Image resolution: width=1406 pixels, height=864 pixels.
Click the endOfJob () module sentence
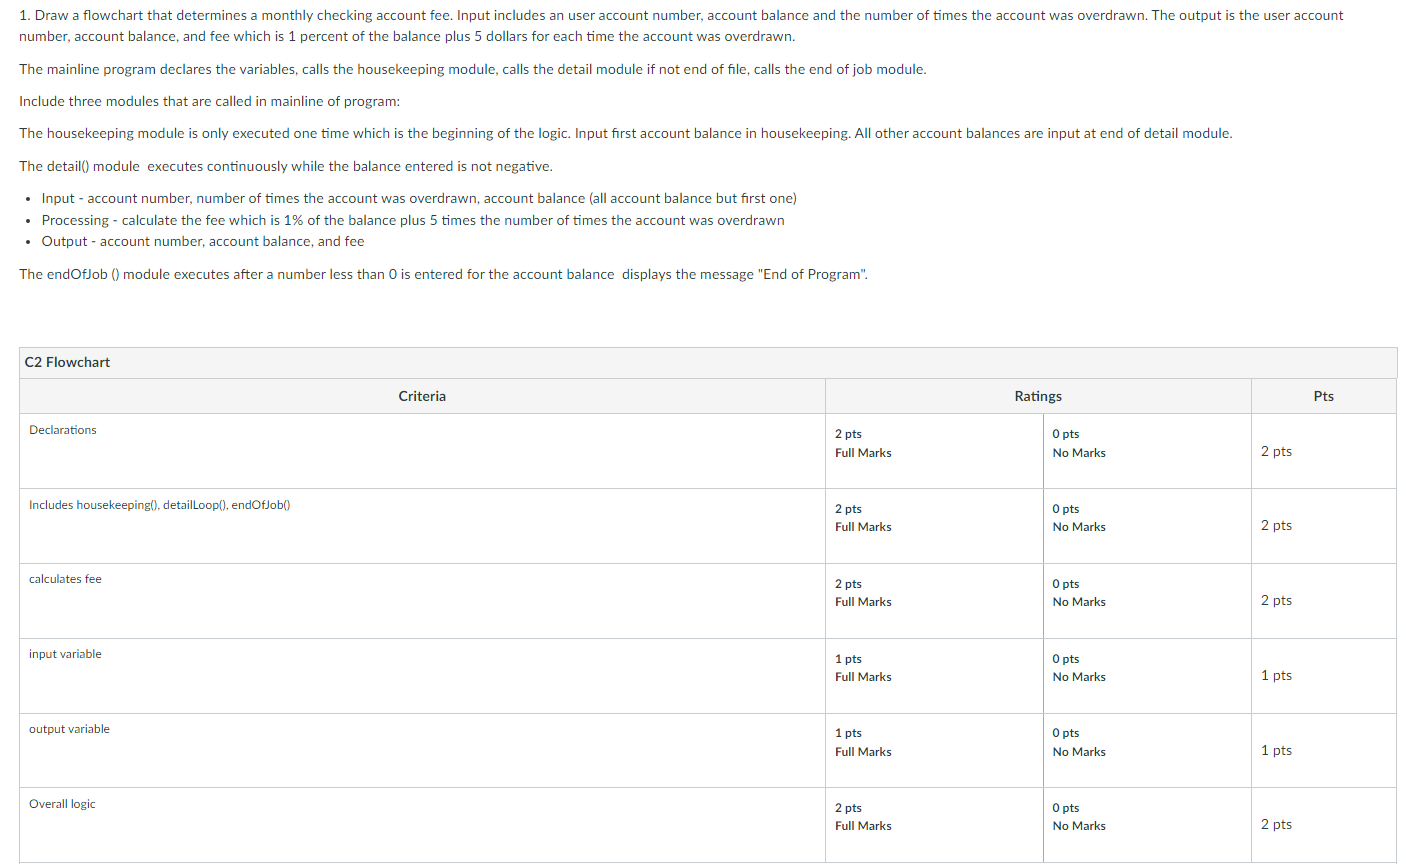(444, 274)
